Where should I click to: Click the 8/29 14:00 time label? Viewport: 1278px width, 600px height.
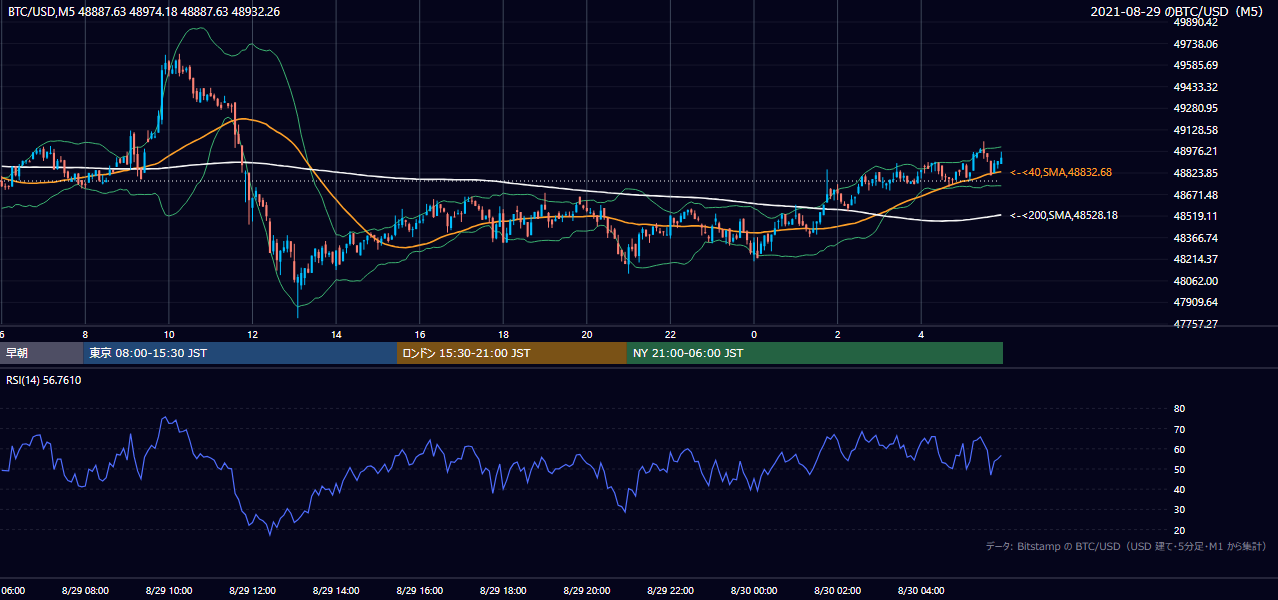click(336, 591)
